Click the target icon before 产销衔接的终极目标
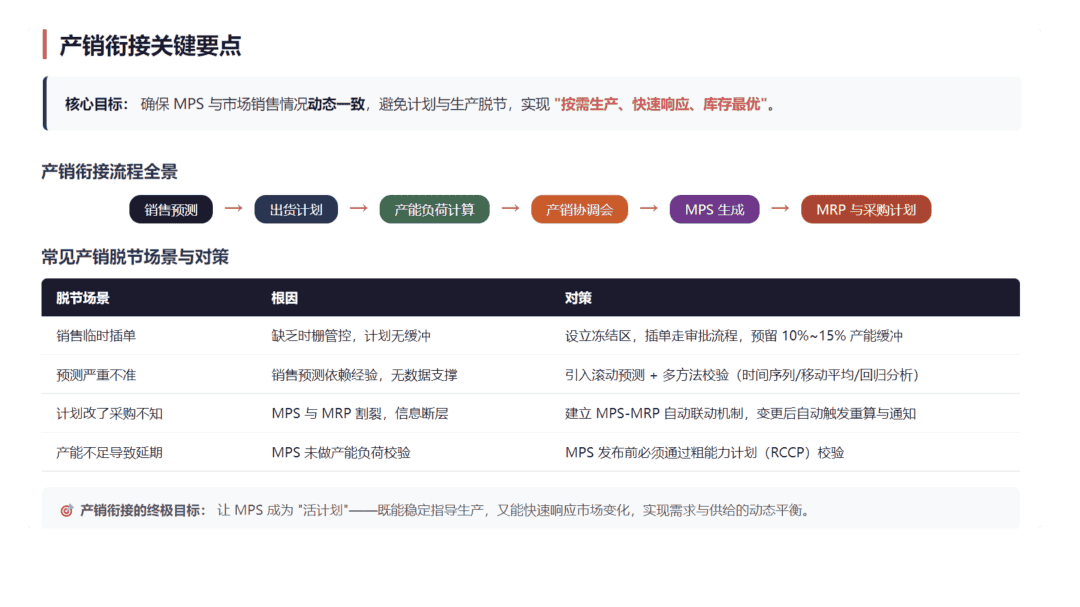Image resolution: width=1080 pixels, height=607 pixels. pos(66,511)
